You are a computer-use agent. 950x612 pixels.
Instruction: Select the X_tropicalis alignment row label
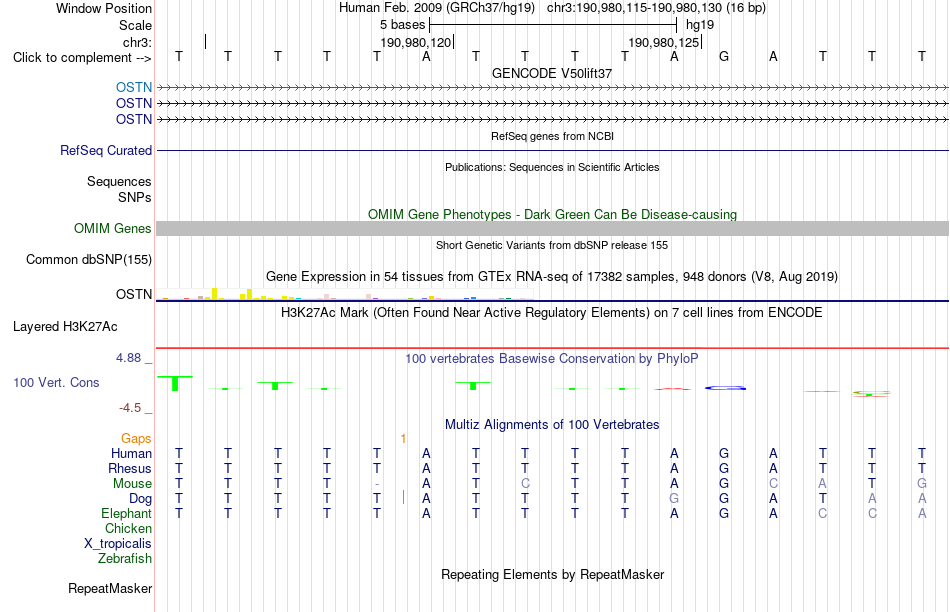[x=118, y=544]
